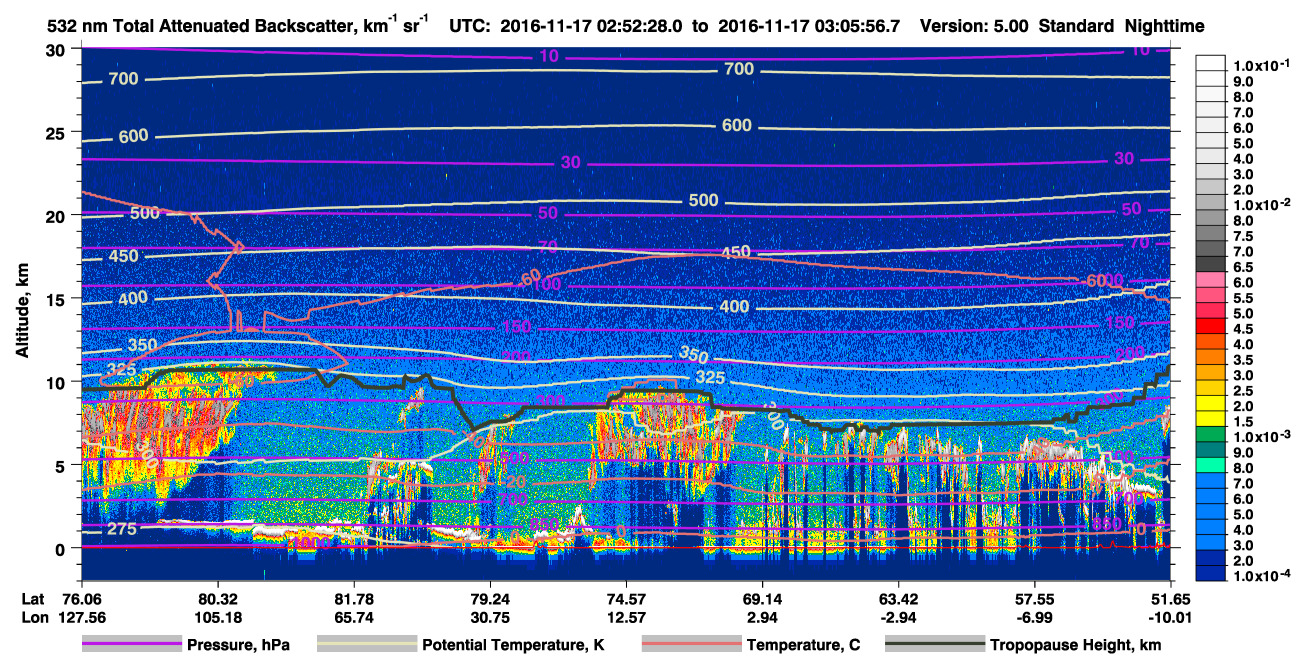
Task: Select latitude value 63.42
Action: (898, 600)
